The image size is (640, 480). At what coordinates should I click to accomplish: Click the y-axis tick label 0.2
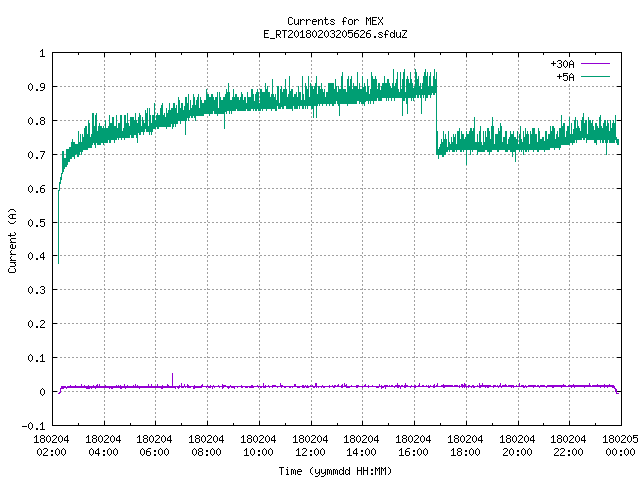[x=36, y=324]
